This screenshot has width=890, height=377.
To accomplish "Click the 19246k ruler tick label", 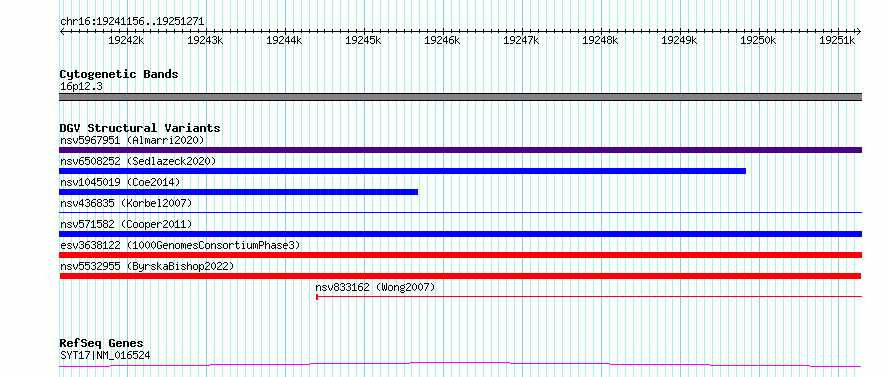I will [442, 40].
